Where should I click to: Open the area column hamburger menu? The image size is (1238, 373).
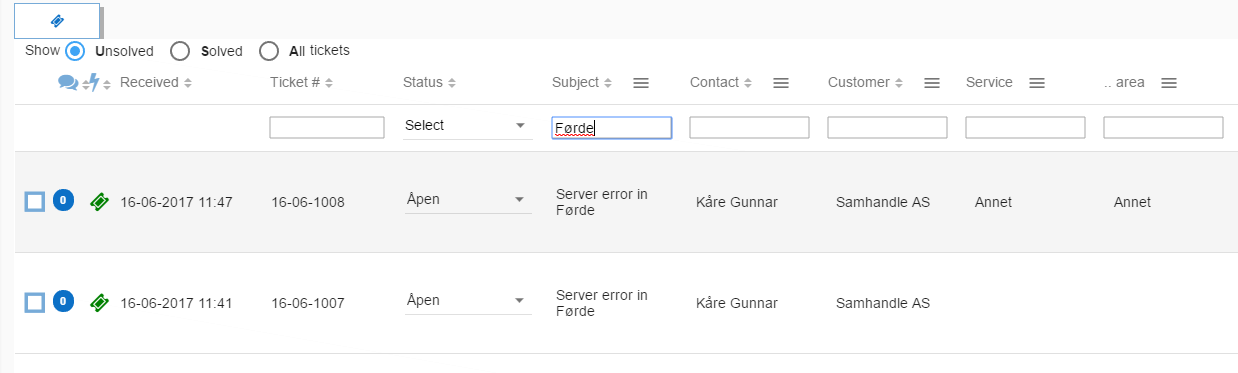pyautogui.click(x=1168, y=83)
